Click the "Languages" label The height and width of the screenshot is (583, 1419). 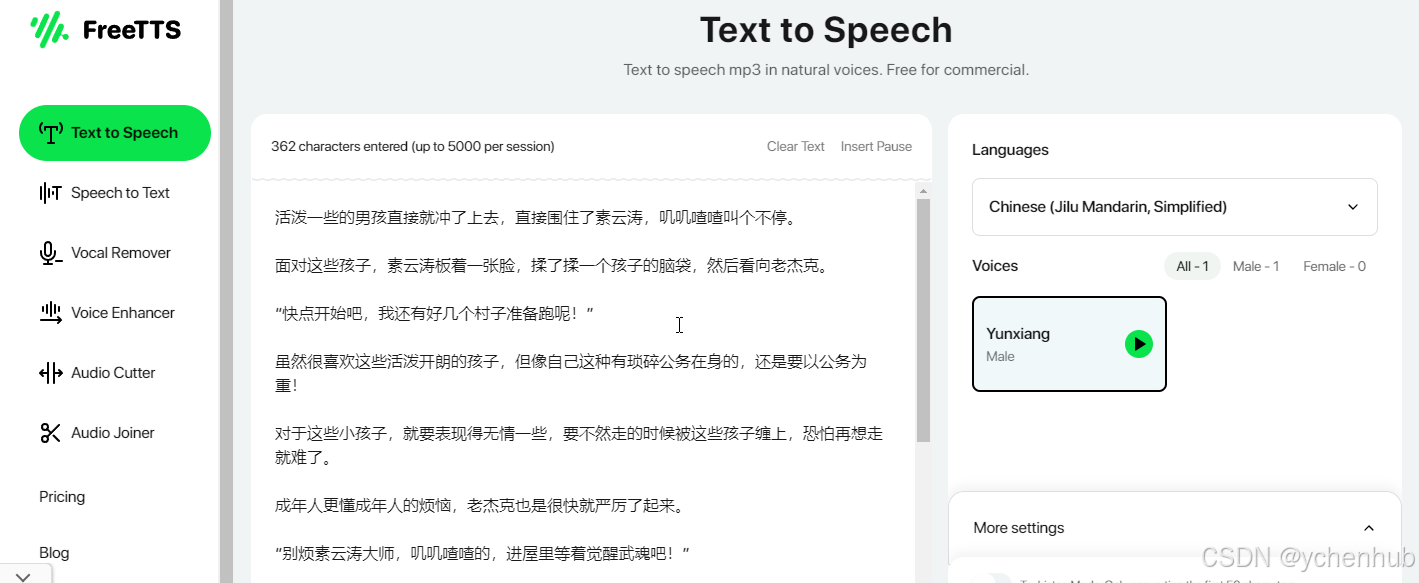pyautogui.click(x=1010, y=150)
